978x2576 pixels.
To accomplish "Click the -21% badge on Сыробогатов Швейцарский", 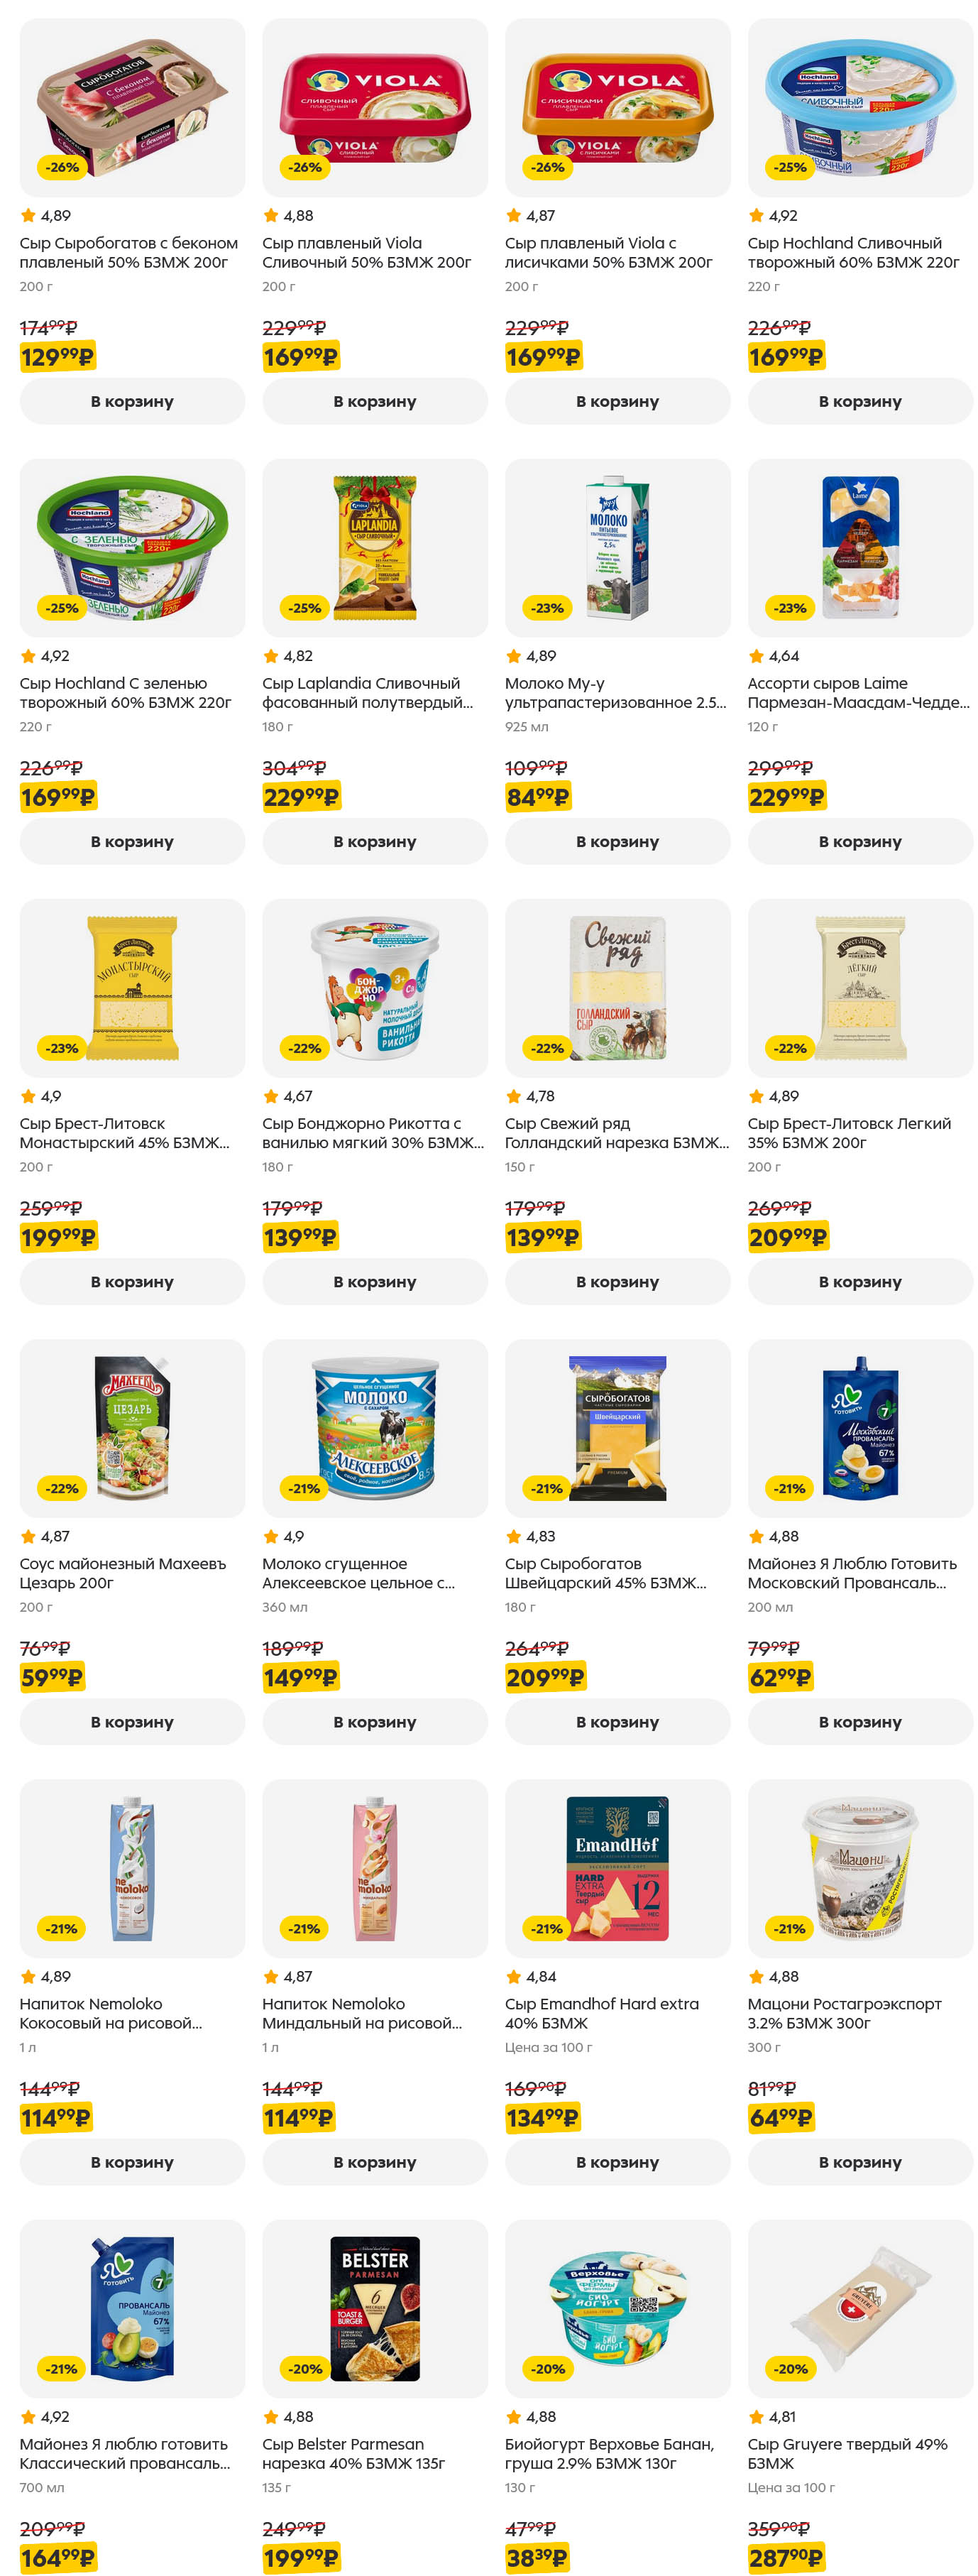I will [547, 1488].
